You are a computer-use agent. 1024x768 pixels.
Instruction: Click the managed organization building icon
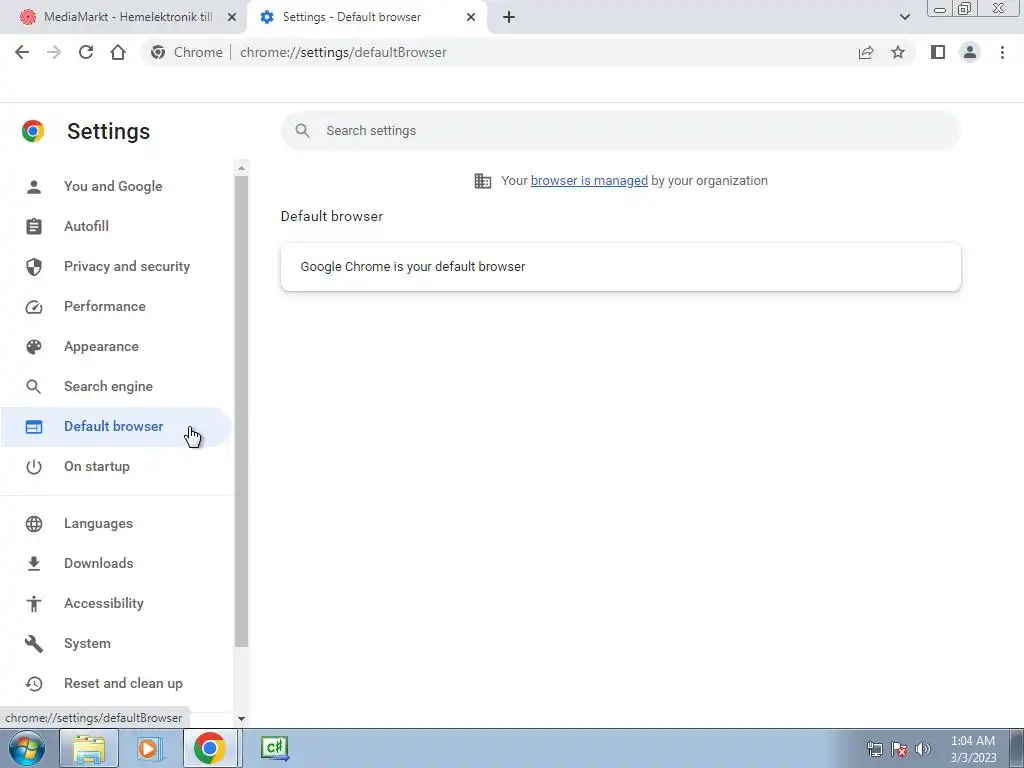[x=483, y=181]
